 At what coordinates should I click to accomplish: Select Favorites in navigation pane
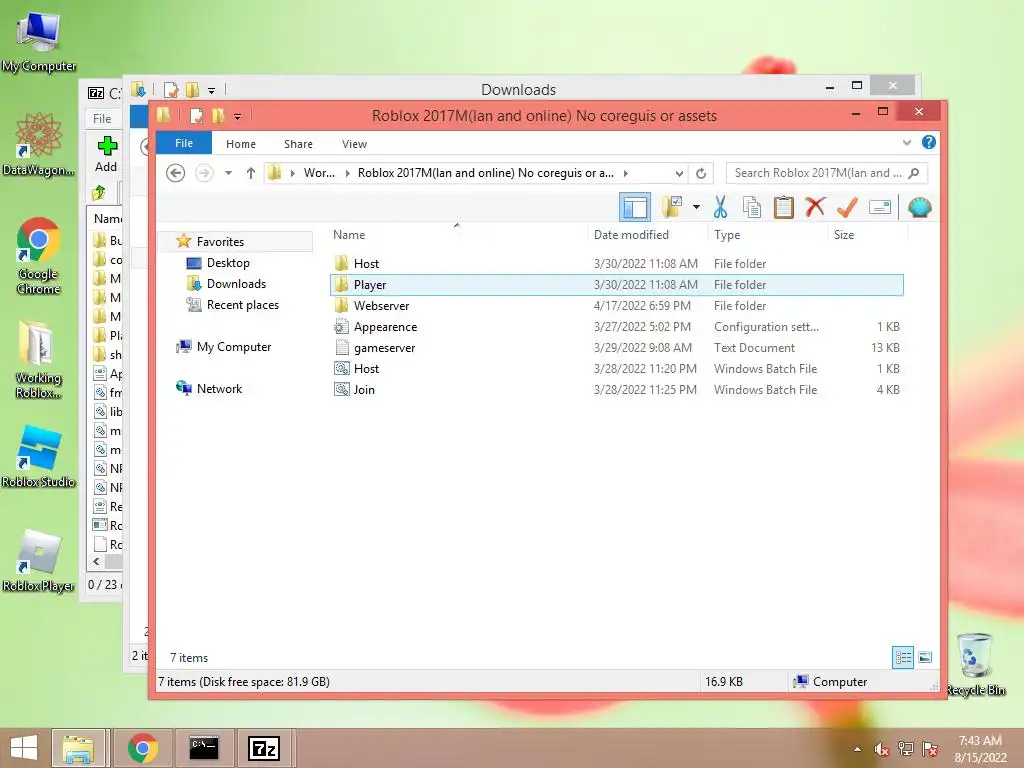click(220, 242)
